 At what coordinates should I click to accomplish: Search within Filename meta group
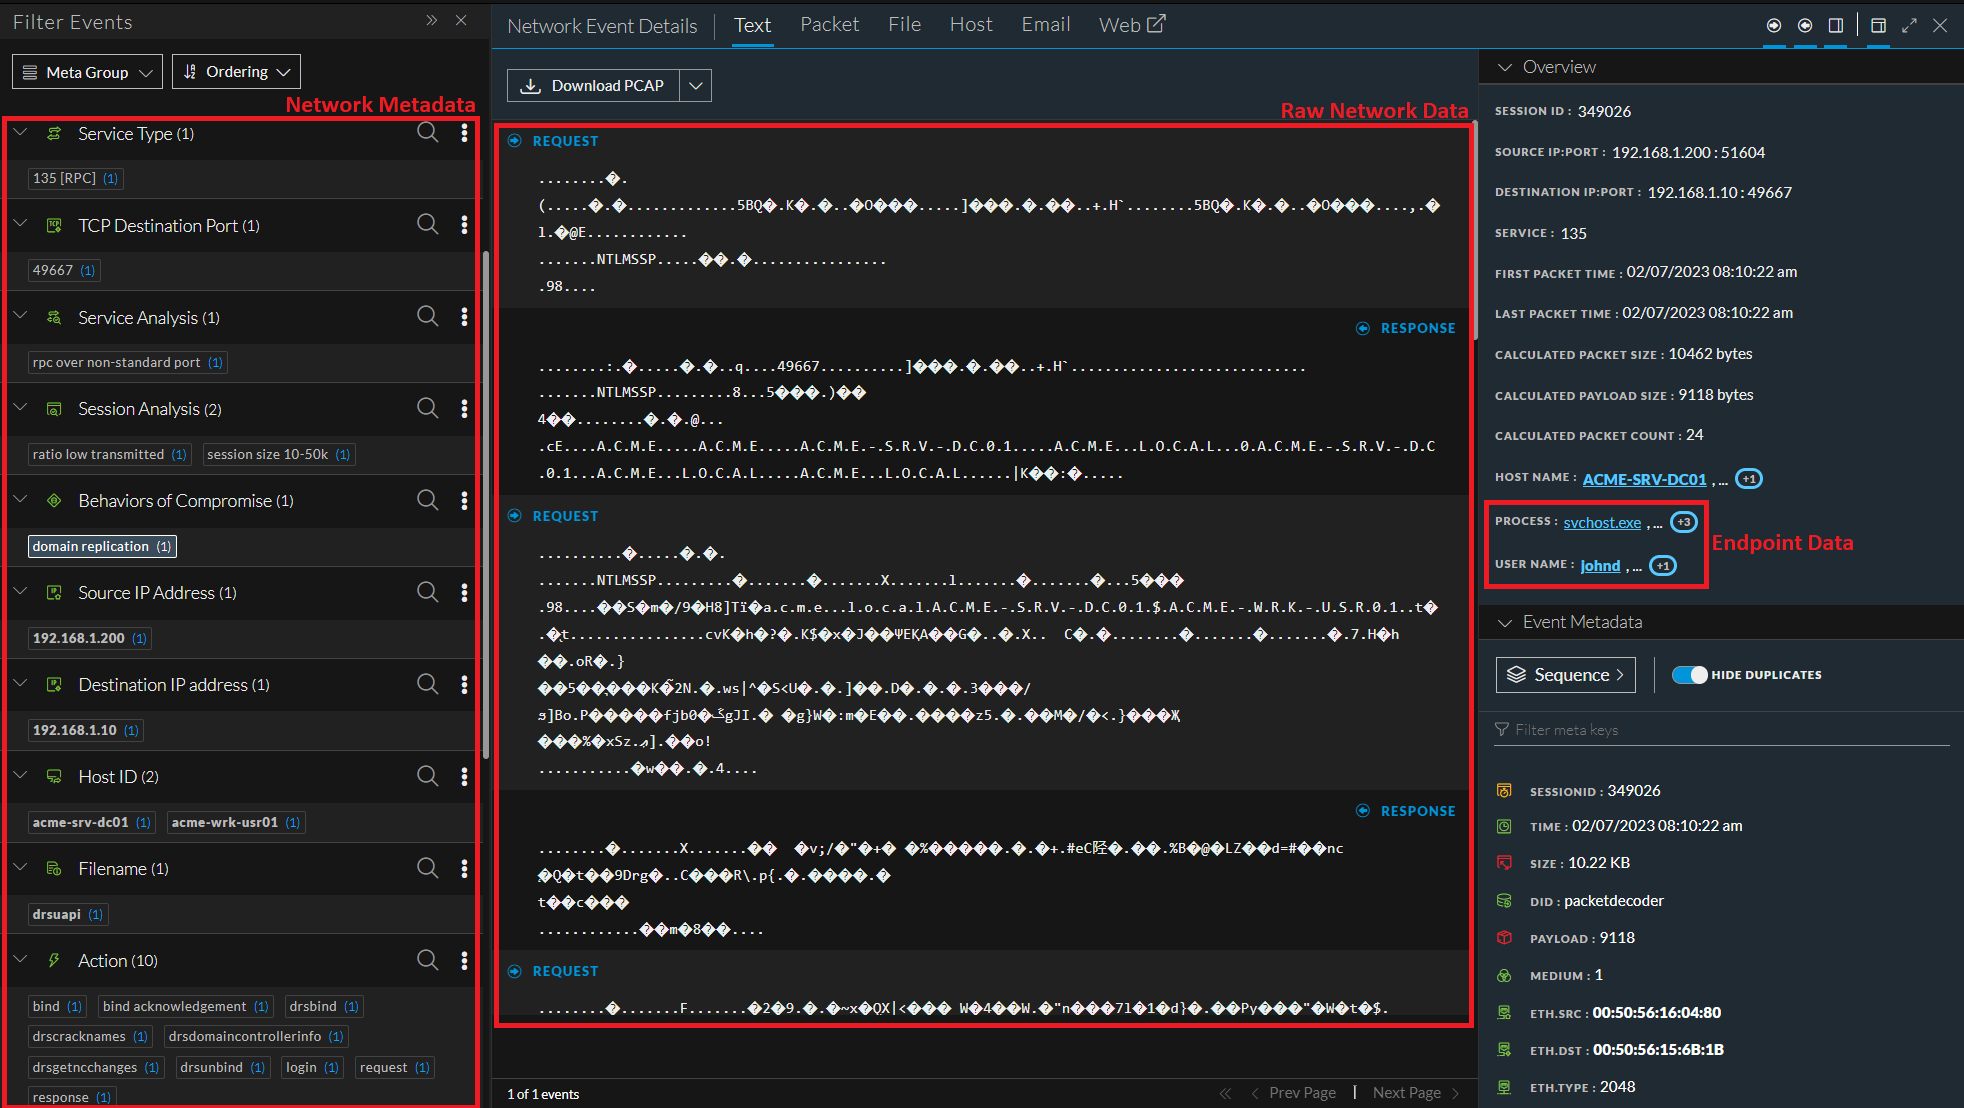[427, 868]
